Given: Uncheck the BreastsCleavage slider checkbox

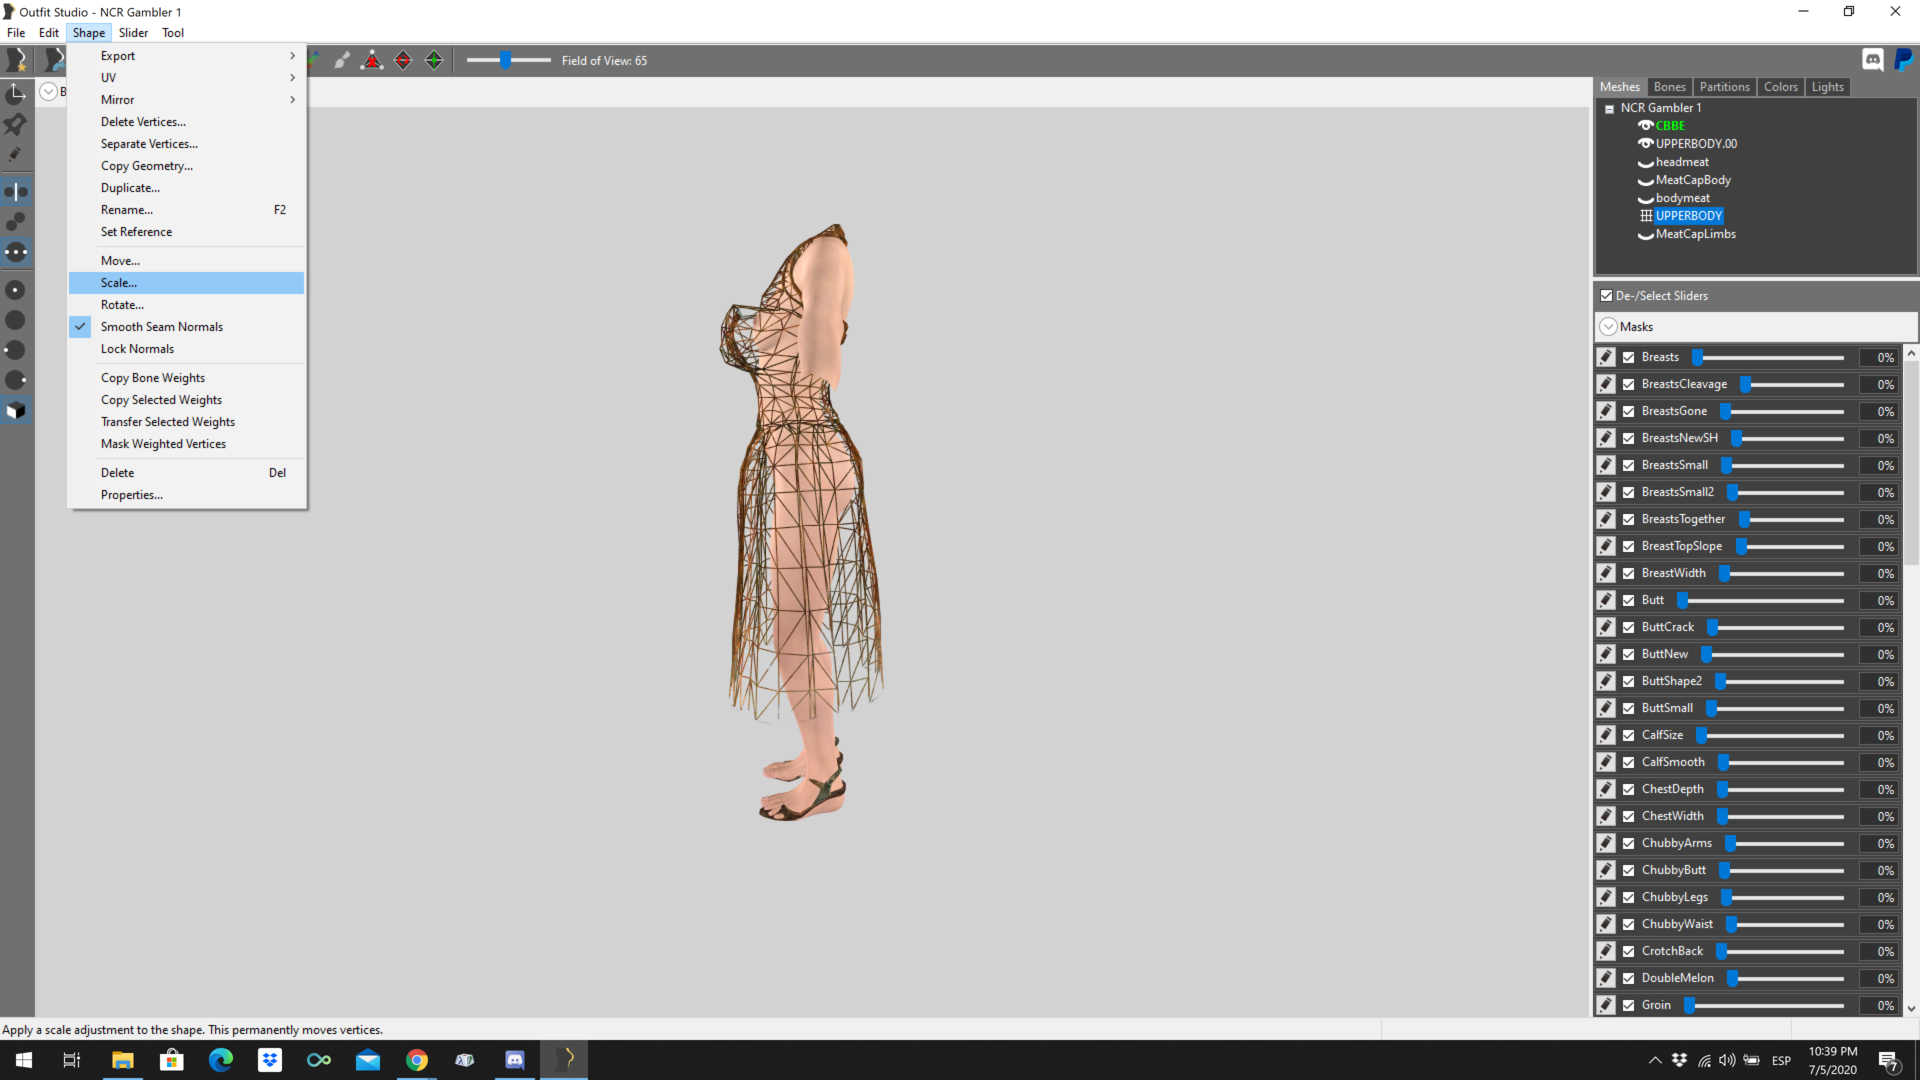Looking at the screenshot, I should coord(1629,384).
